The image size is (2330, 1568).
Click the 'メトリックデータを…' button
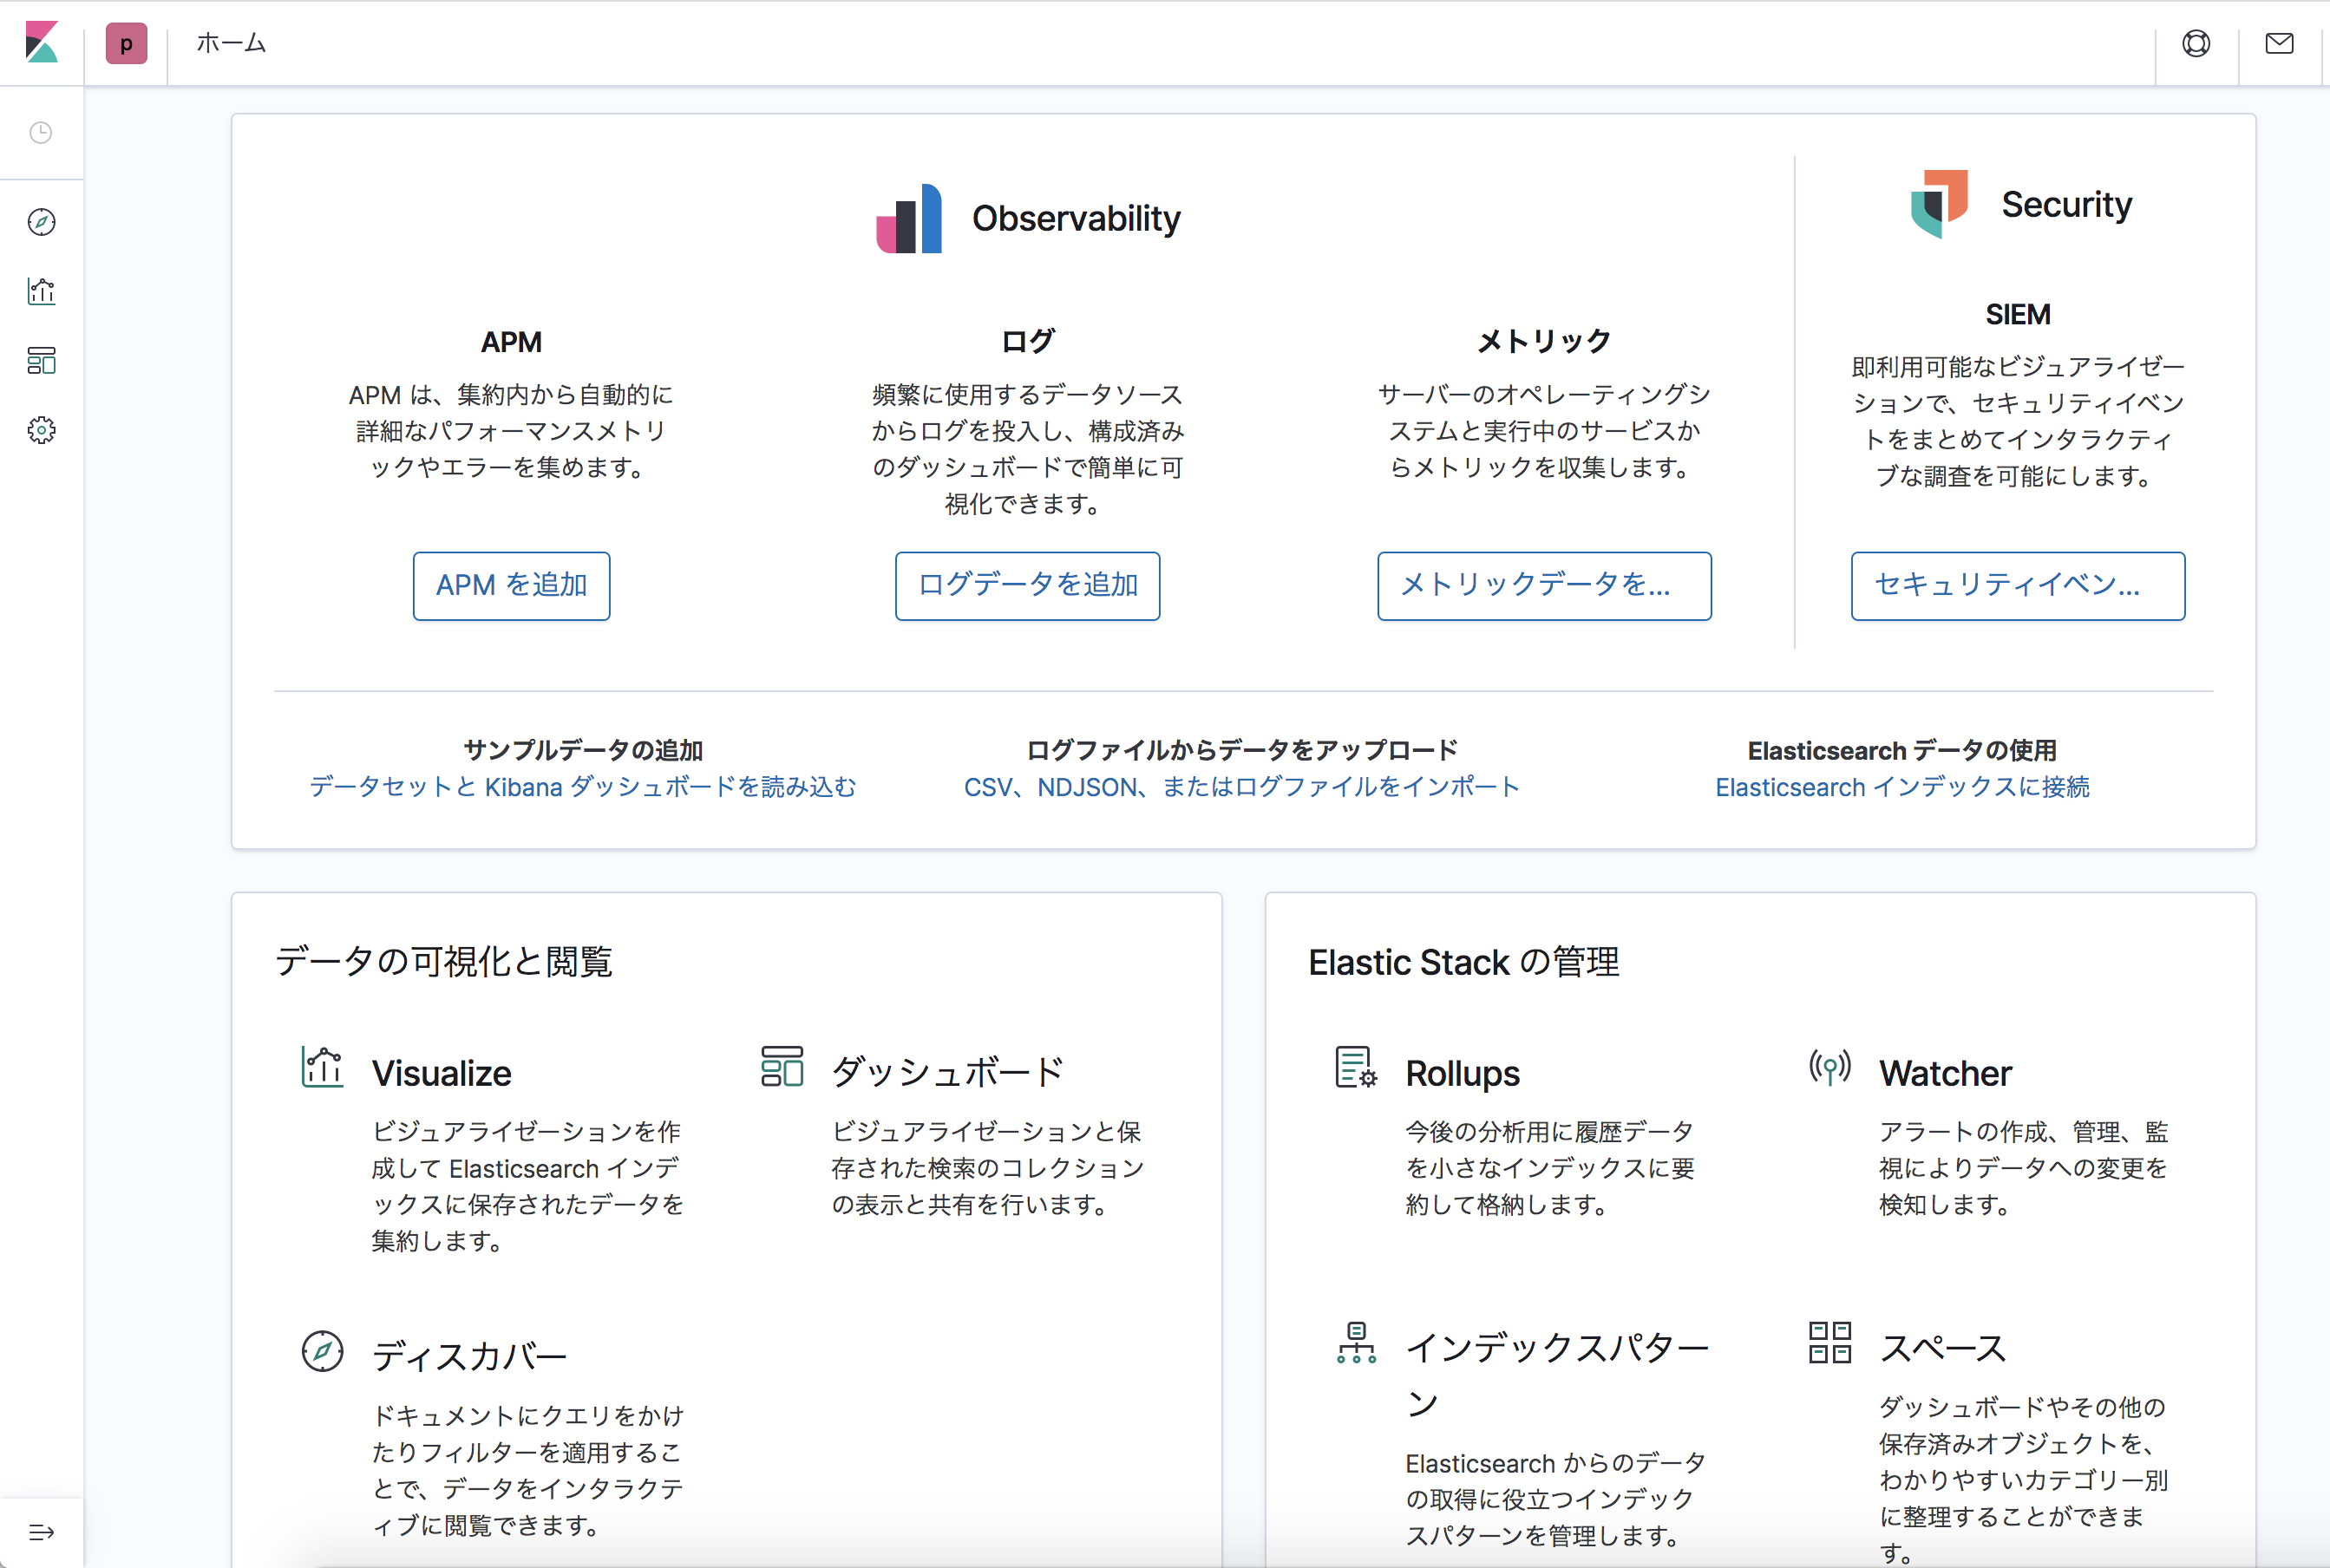[x=1544, y=586]
